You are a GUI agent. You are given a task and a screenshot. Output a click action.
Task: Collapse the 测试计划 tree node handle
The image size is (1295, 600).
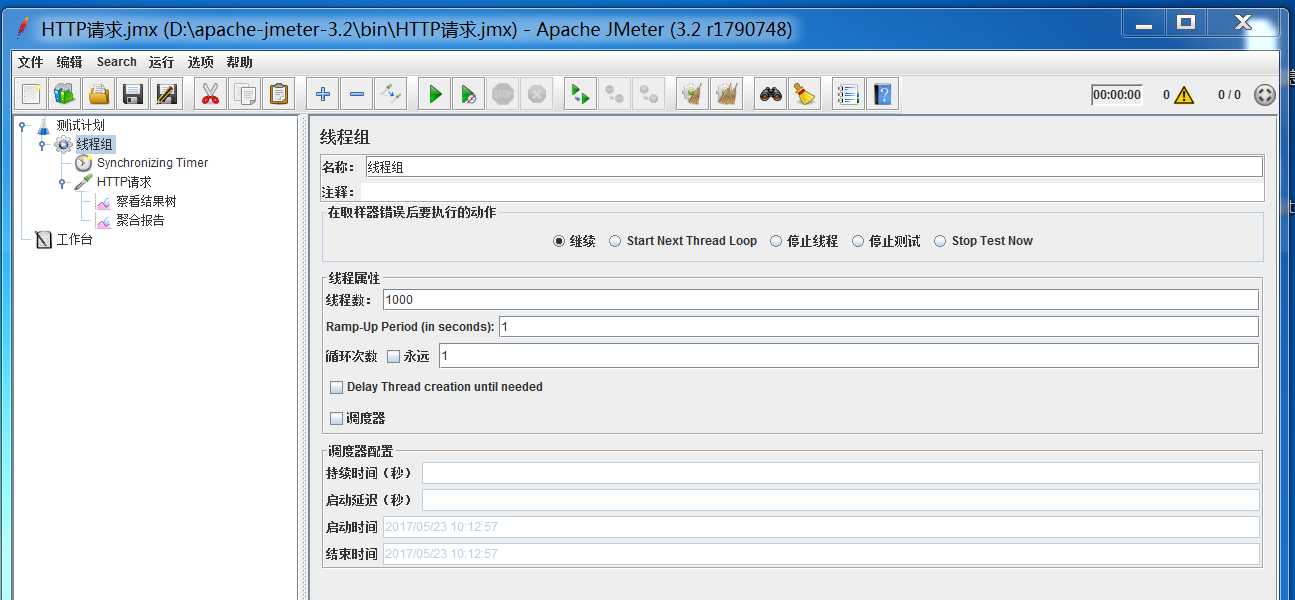[23, 125]
